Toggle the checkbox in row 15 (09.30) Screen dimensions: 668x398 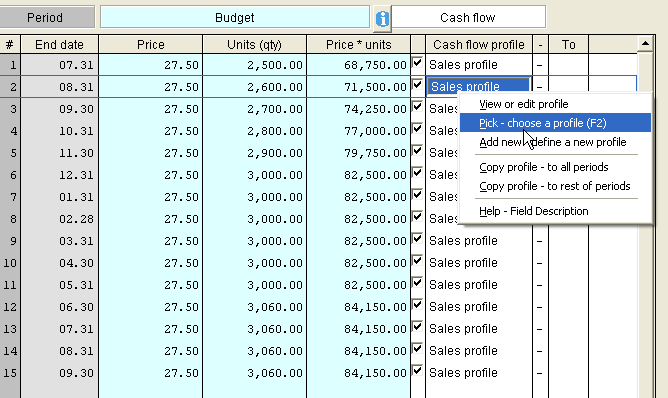click(418, 371)
